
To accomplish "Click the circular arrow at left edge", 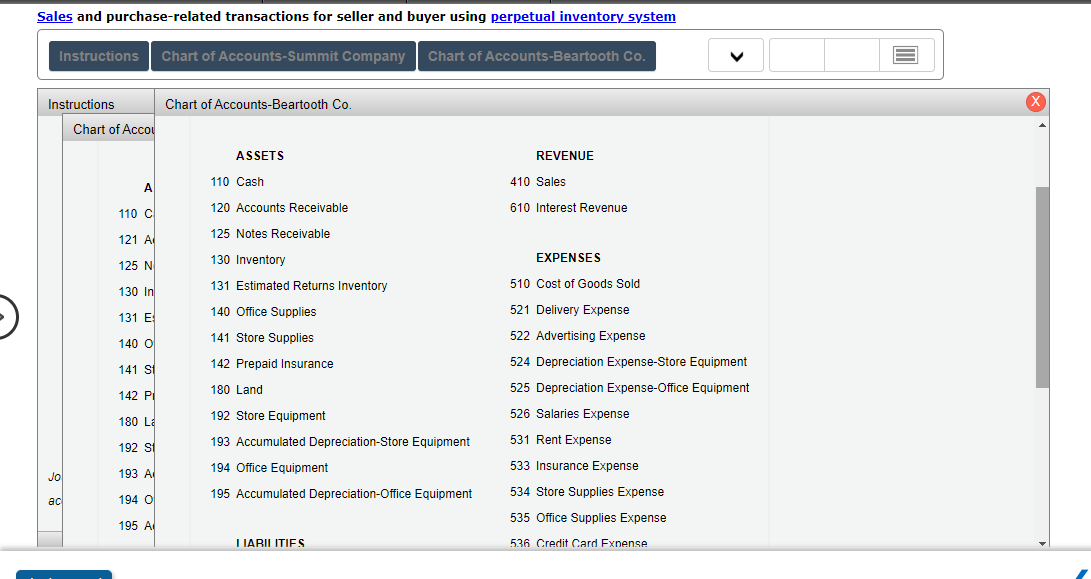I will [6, 317].
